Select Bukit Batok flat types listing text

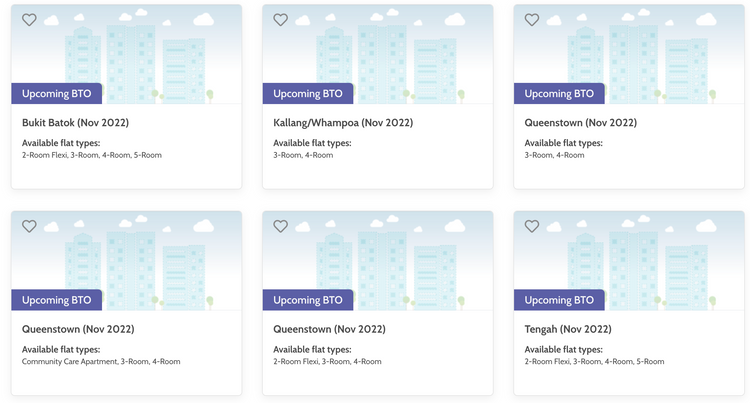pyautogui.click(x=92, y=155)
